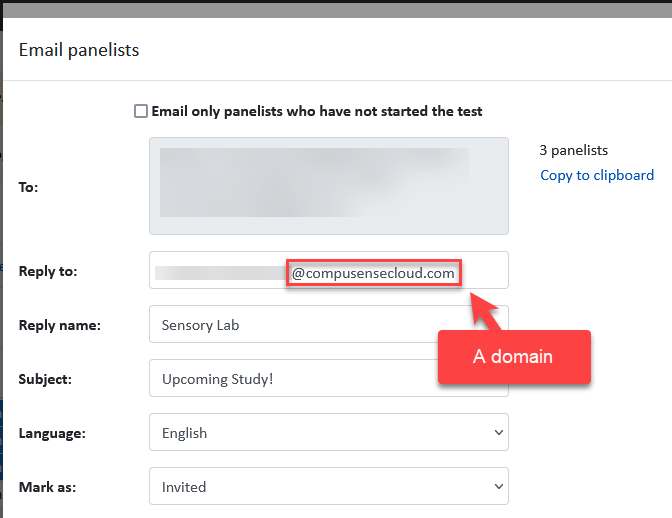Open the Mark as dropdown showing Invited
Image resolution: width=672 pixels, height=518 pixels.
click(x=329, y=486)
